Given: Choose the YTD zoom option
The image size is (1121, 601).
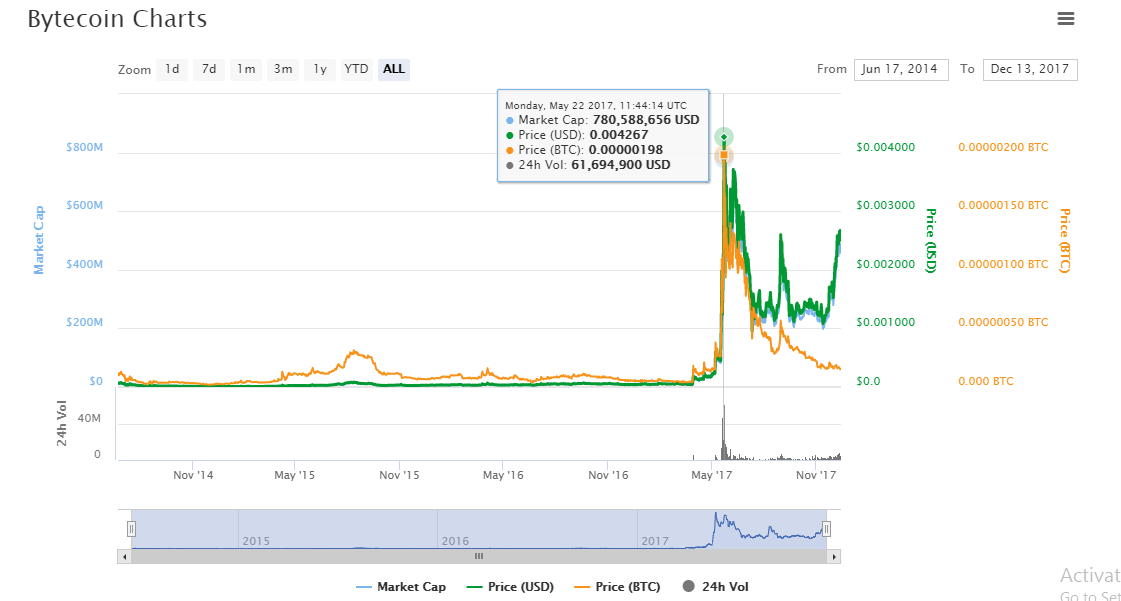Looking at the screenshot, I should coord(356,69).
